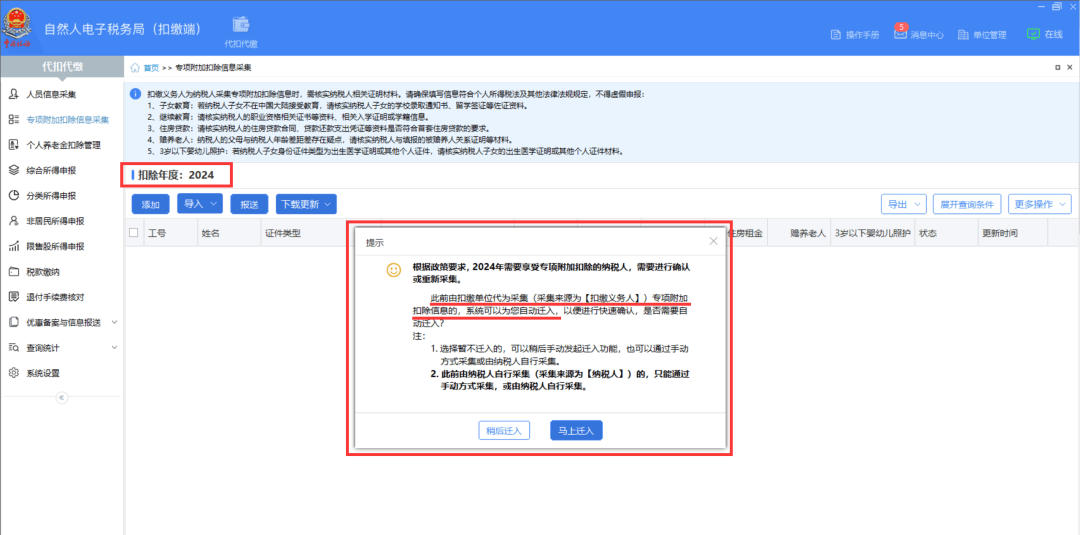Toggle the select-all checkbox in table header
Image resolution: width=1080 pixels, height=535 pixels.
coord(134,233)
